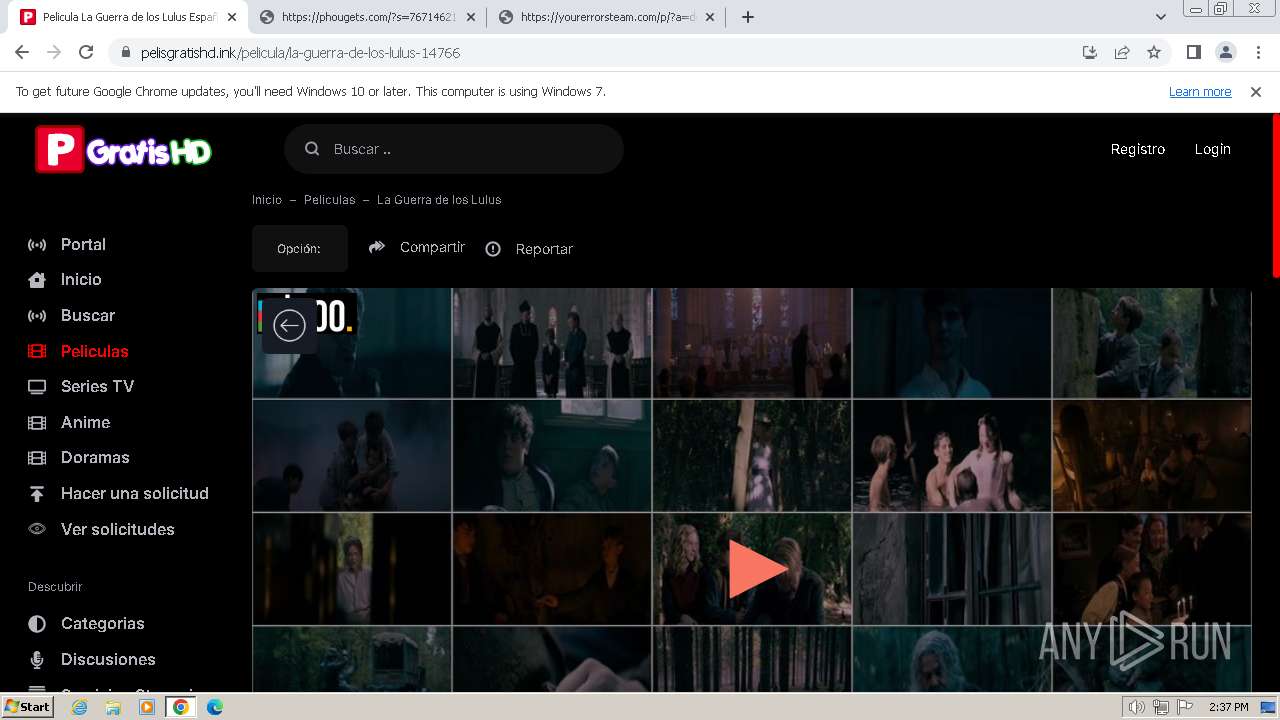
Task: Click the address bar URL
Action: [300, 52]
